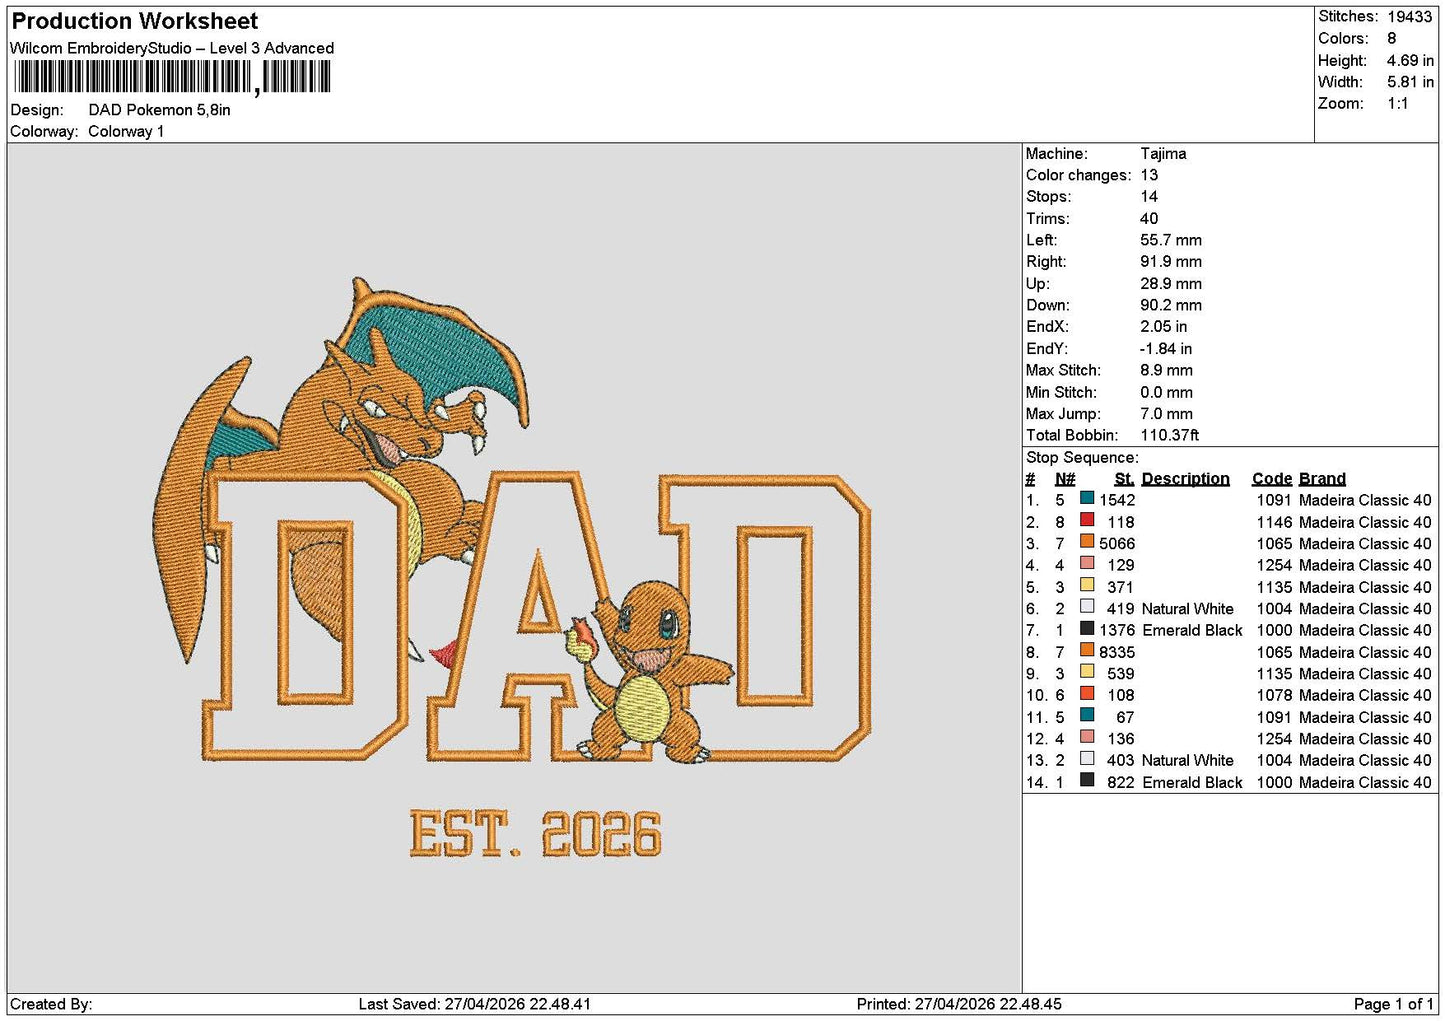This screenshot has width=1445, height=1021.
Task: Click the Right value '91.9 mm'
Action: (x=1171, y=262)
